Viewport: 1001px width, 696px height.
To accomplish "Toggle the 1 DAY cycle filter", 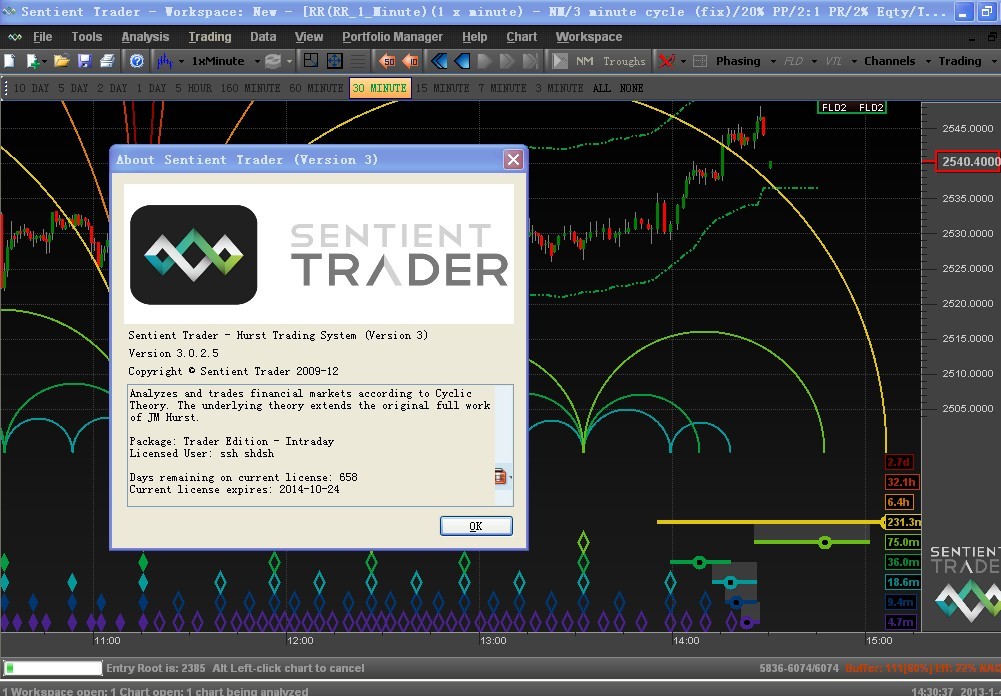I will click(x=151, y=88).
